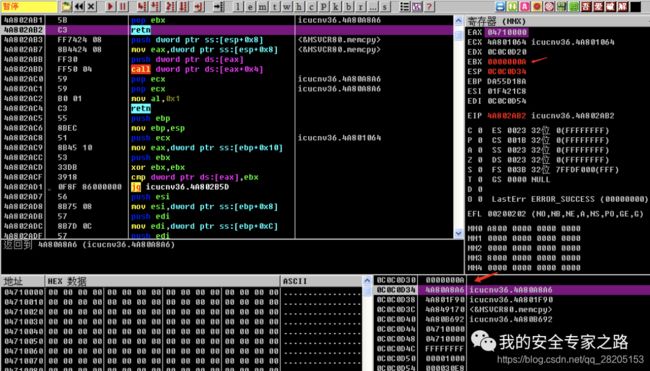Click the dark red '解' toolbar icon
The height and width of the screenshot is (371, 650).
[623, 6]
